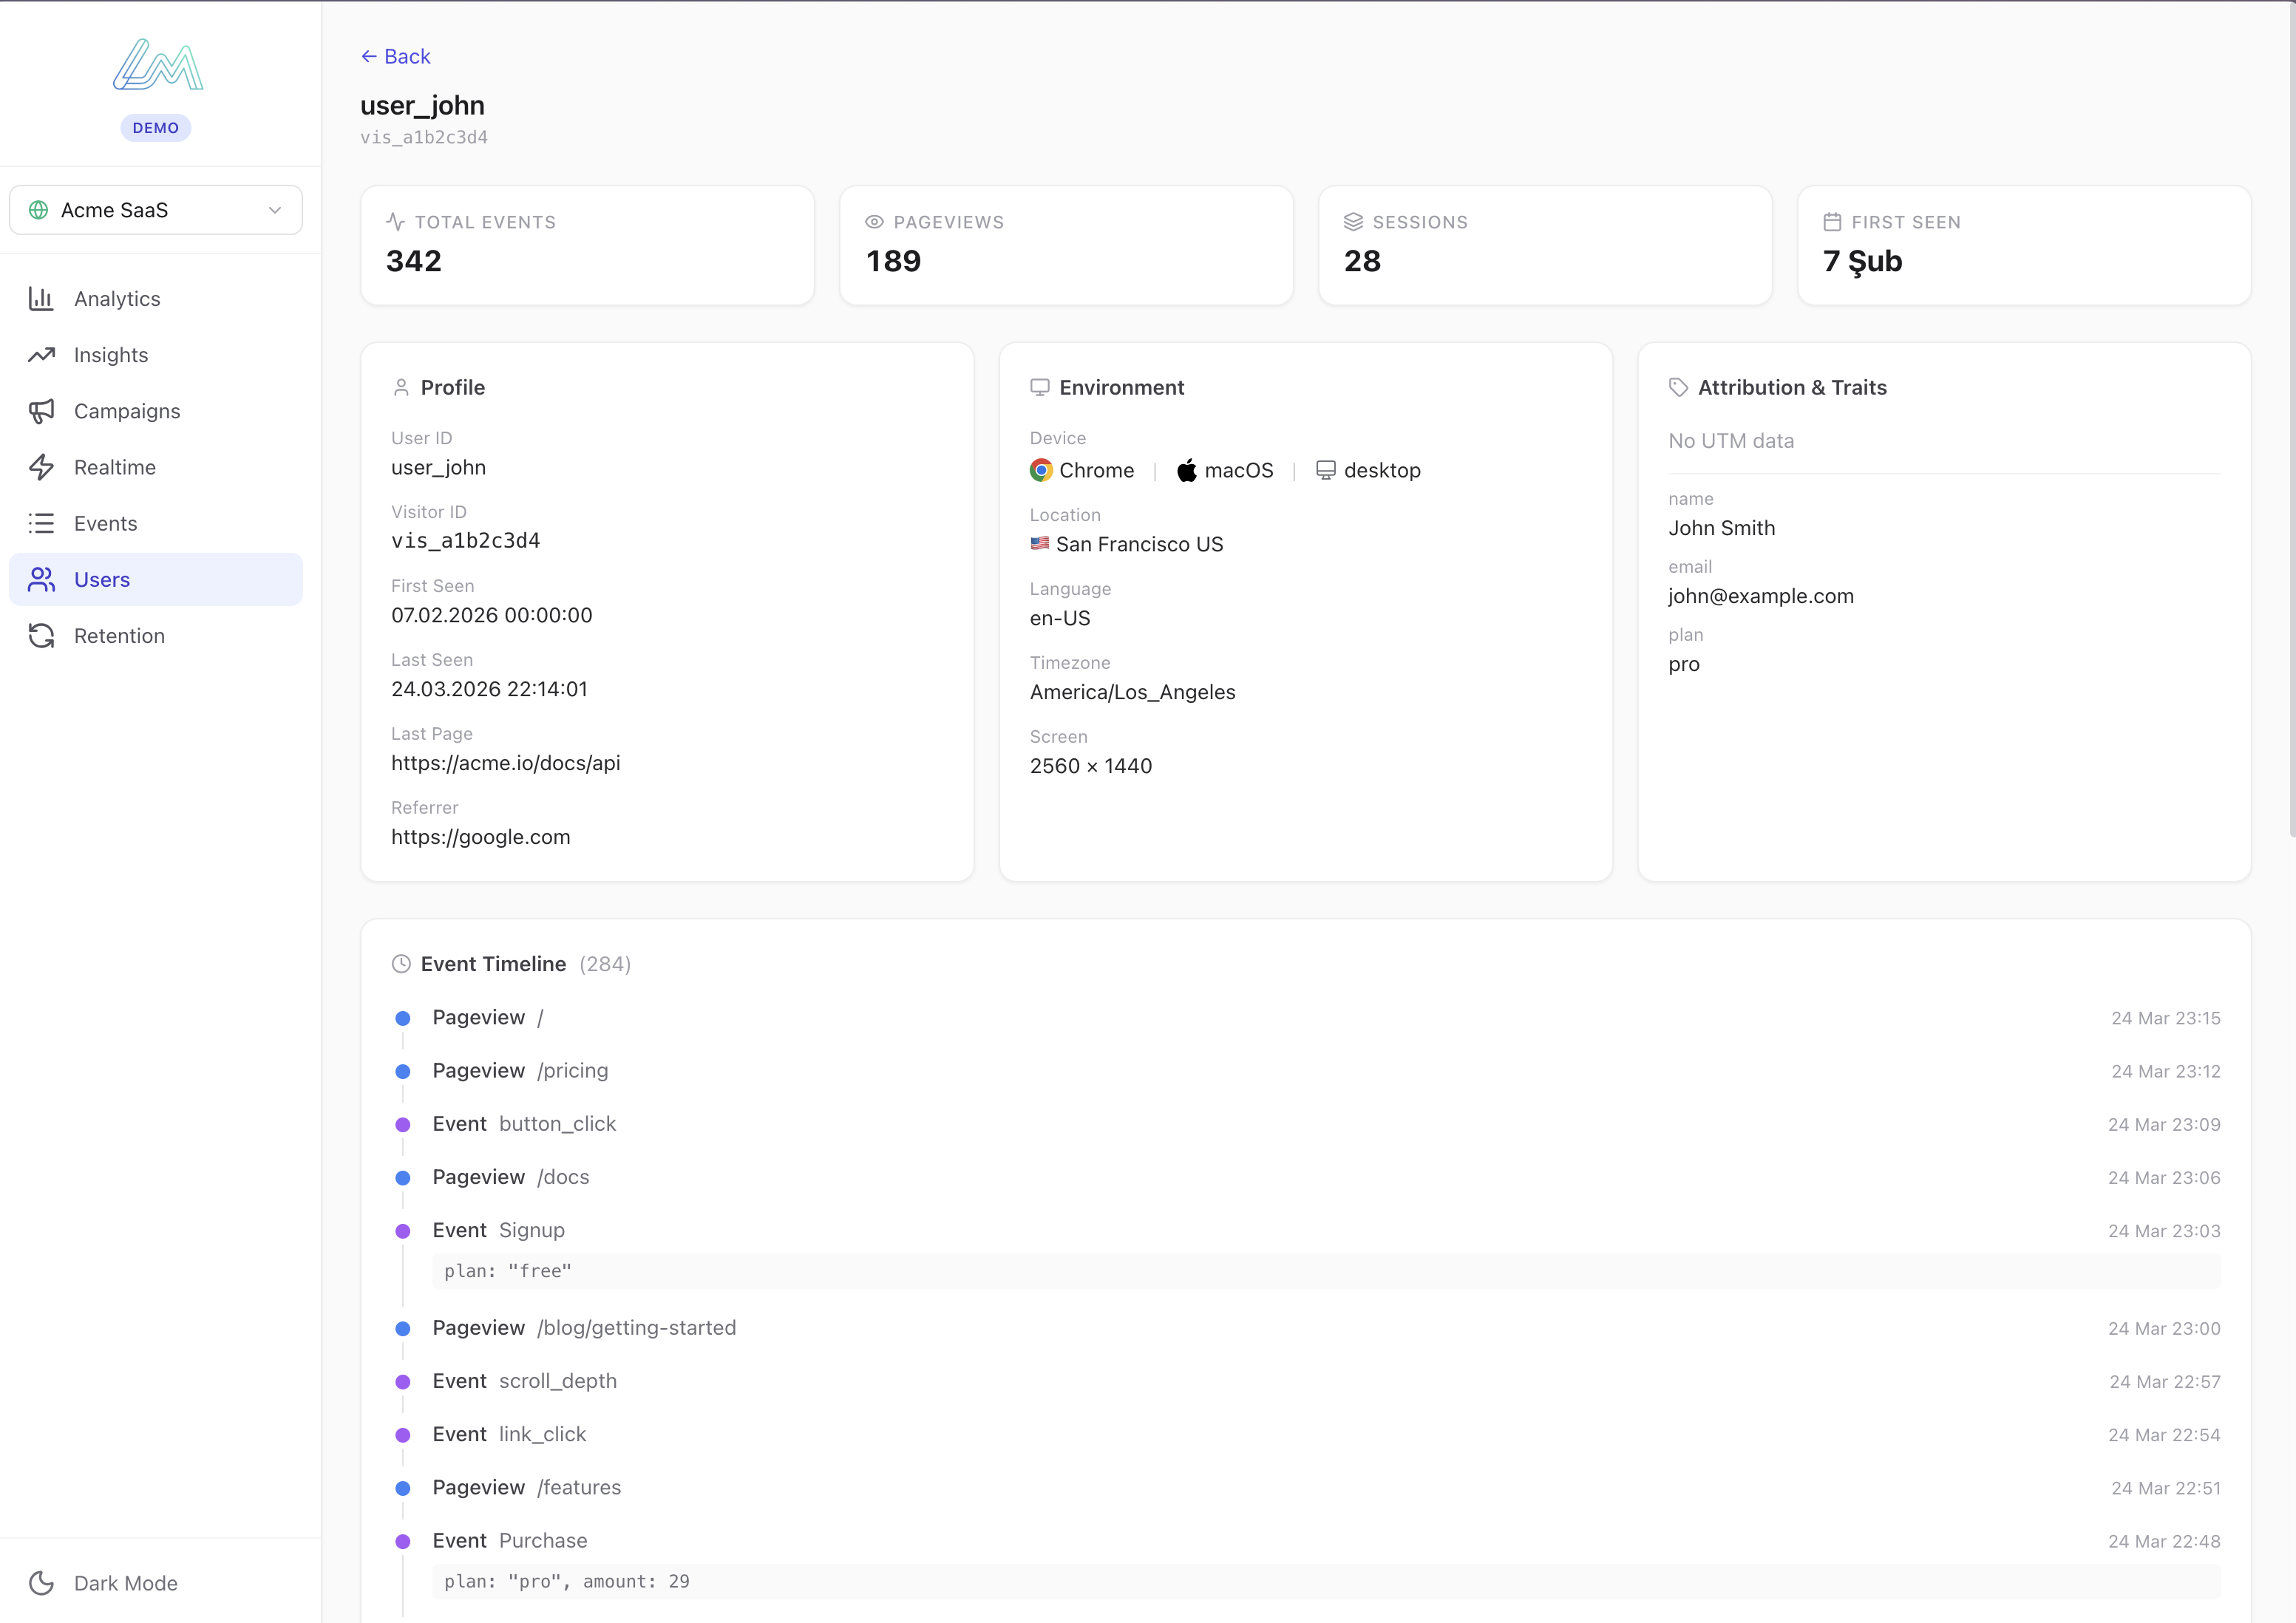Image resolution: width=2296 pixels, height=1623 pixels.
Task: Click the Event Timeline count (284)
Action: [x=605, y=964]
